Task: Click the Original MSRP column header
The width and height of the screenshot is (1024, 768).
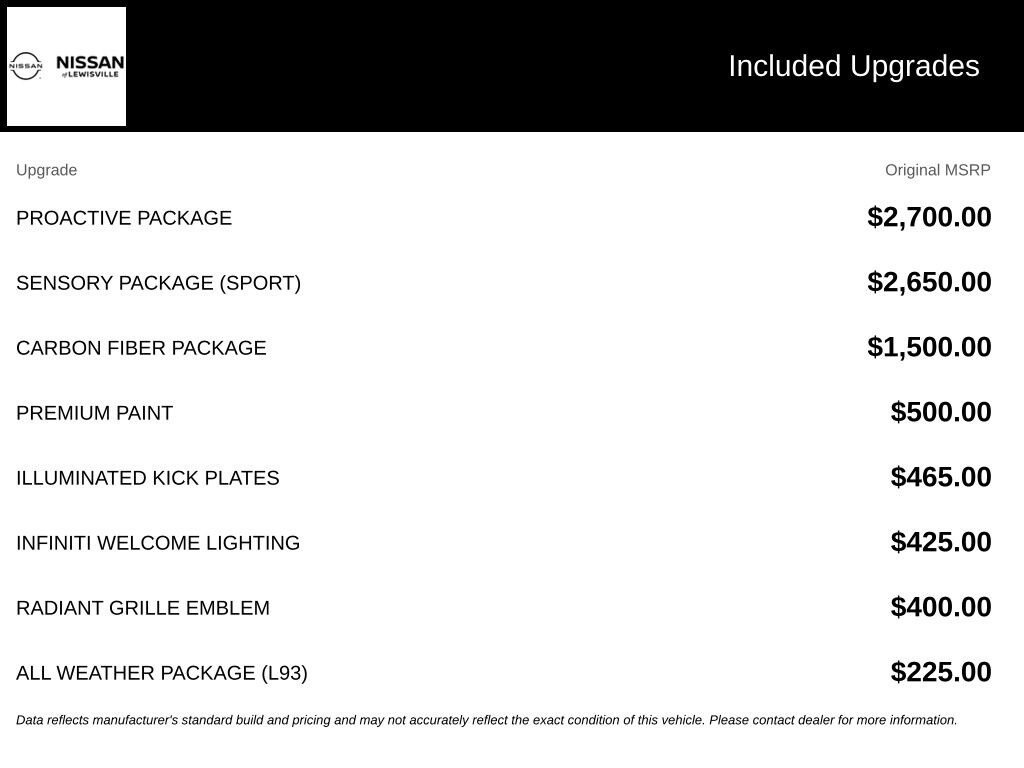Action: 937,170
